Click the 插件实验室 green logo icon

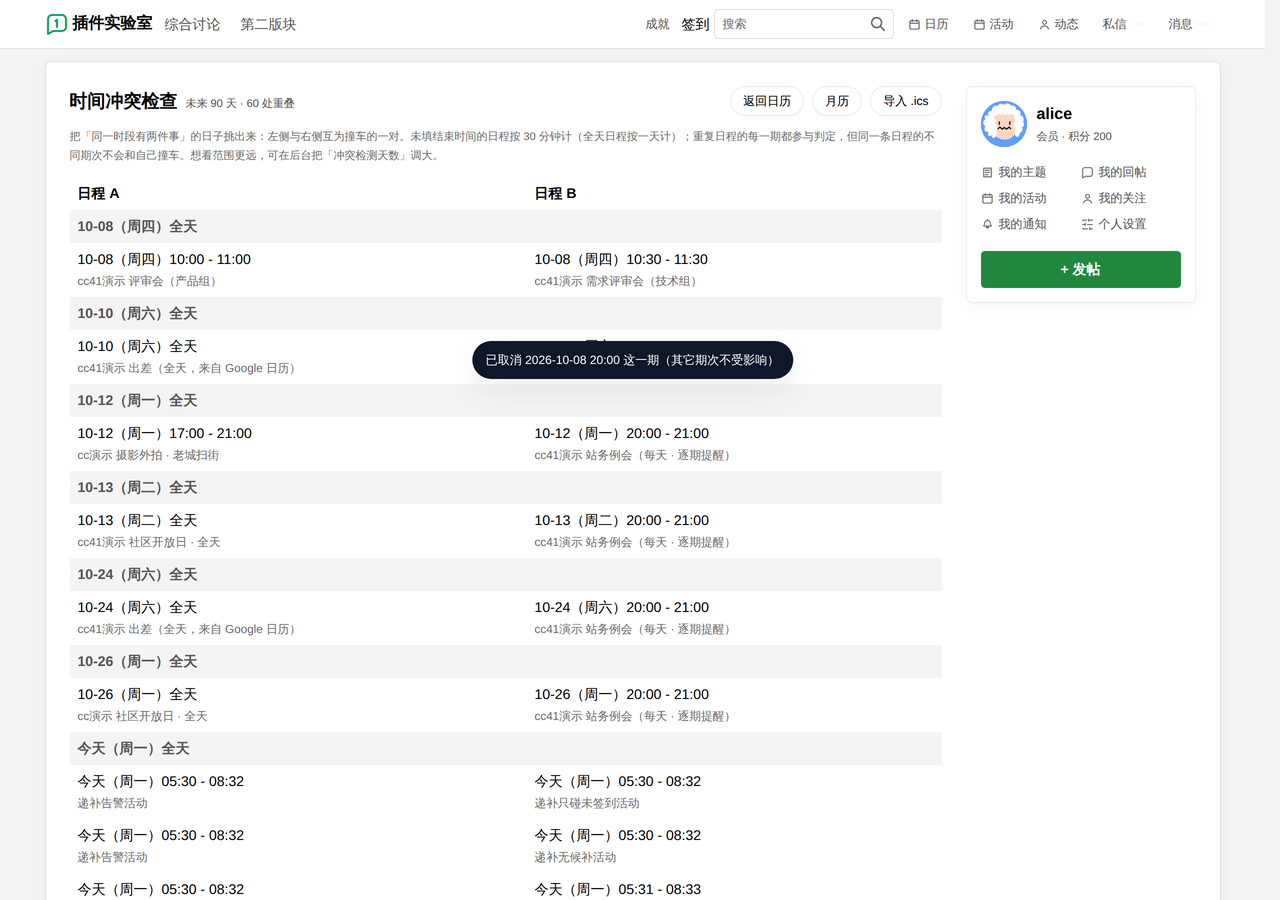click(57, 24)
